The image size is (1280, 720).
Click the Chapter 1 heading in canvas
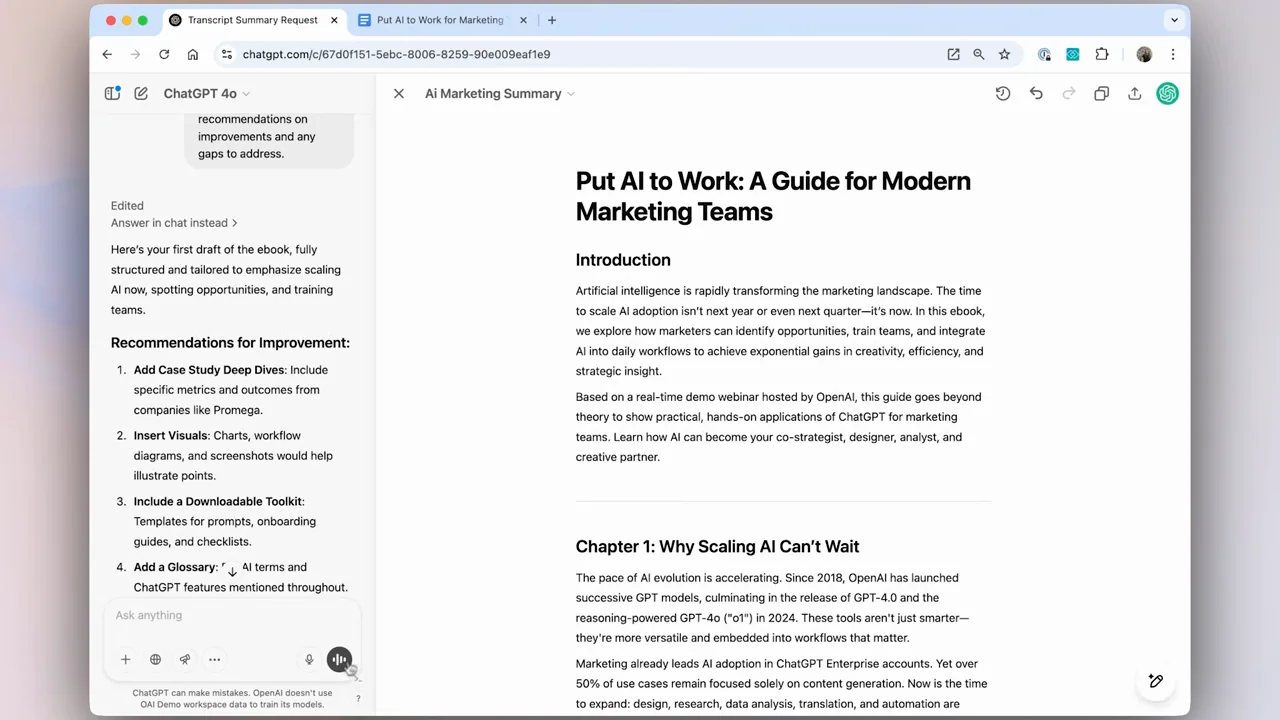point(717,546)
